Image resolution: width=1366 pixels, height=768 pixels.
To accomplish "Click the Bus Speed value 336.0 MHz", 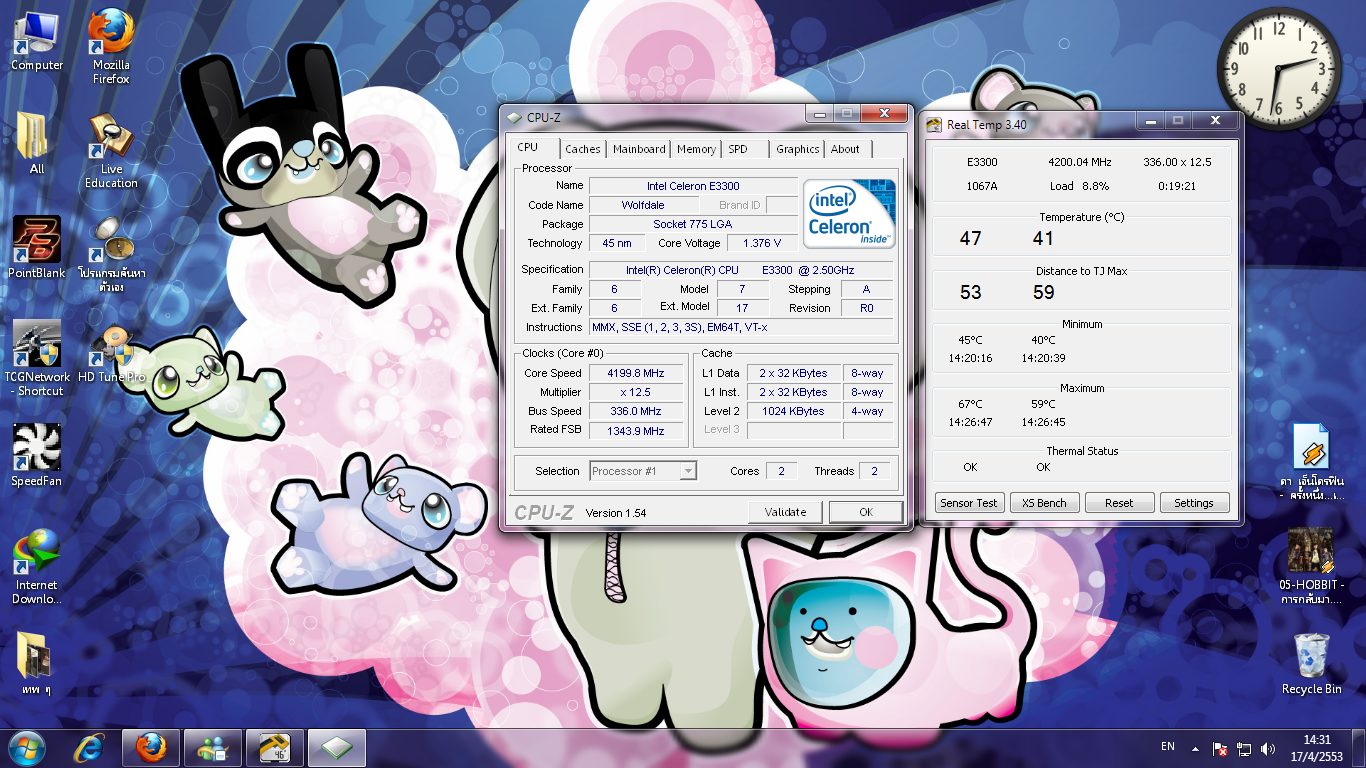I will click(636, 411).
